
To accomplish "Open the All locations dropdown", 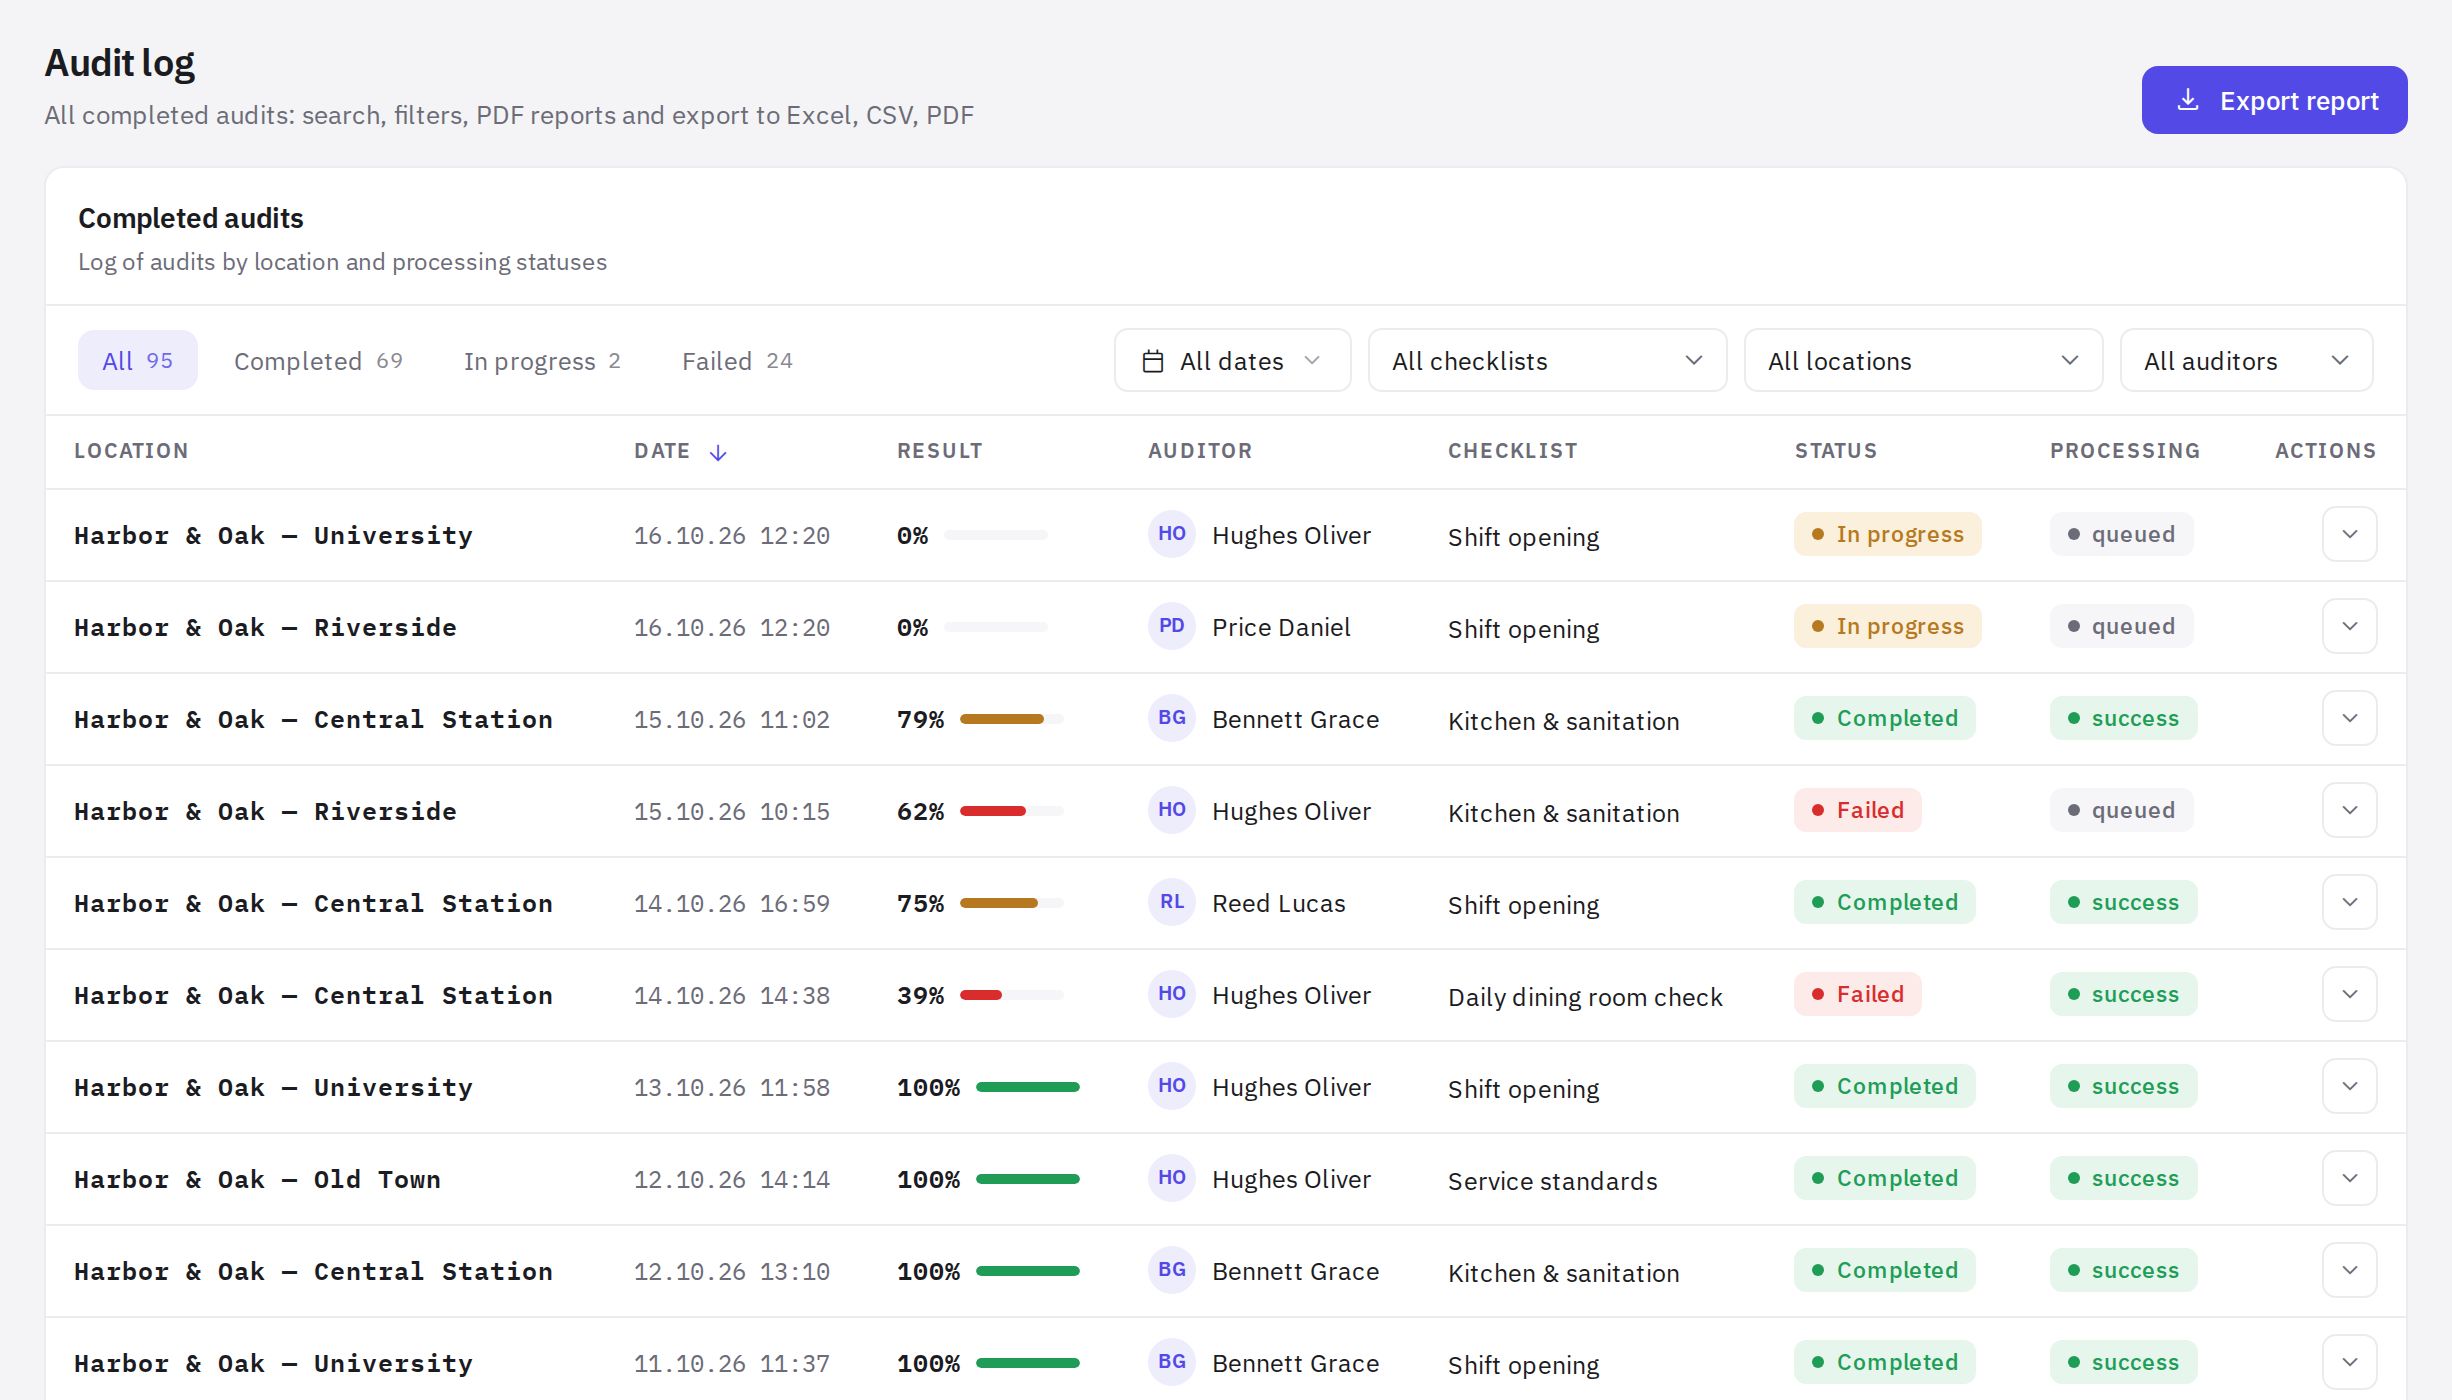I will click(x=1923, y=360).
